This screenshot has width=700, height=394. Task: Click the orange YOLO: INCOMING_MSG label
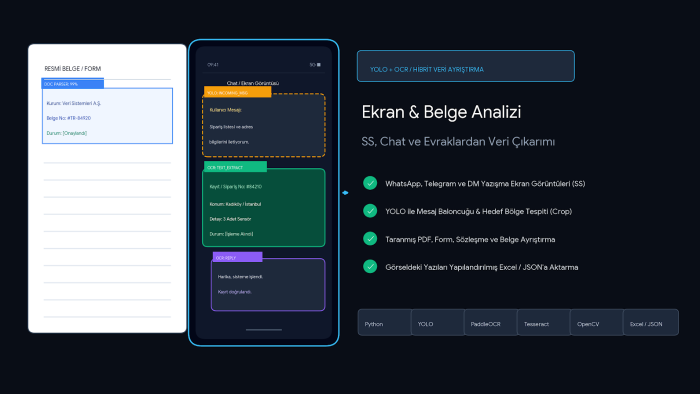click(238, 92)
